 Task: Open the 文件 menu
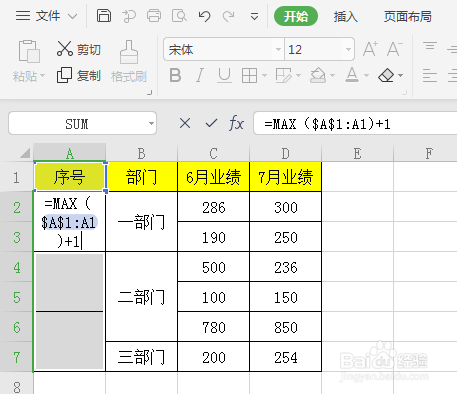48,16
